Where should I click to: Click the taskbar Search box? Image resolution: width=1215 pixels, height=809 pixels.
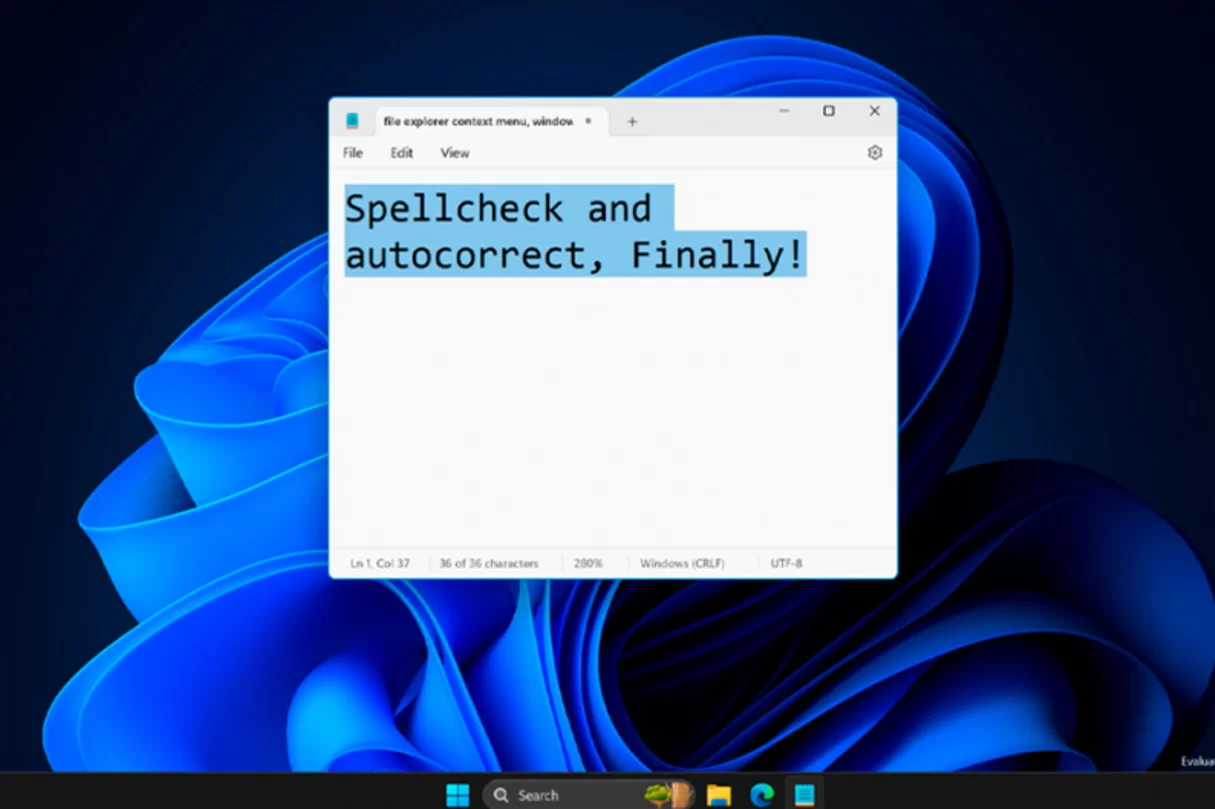pyautogui.click(x=540, y=795)
